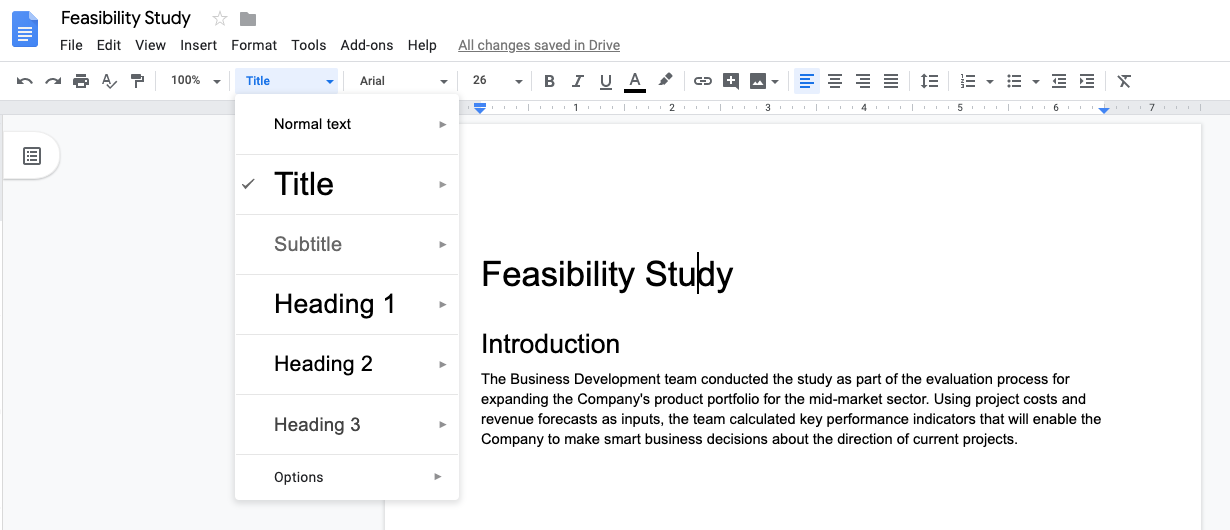Image resolution: width=1230 pixels, height=530 pixels.
Task: Redo the last action
Action: tap(53, 81)
